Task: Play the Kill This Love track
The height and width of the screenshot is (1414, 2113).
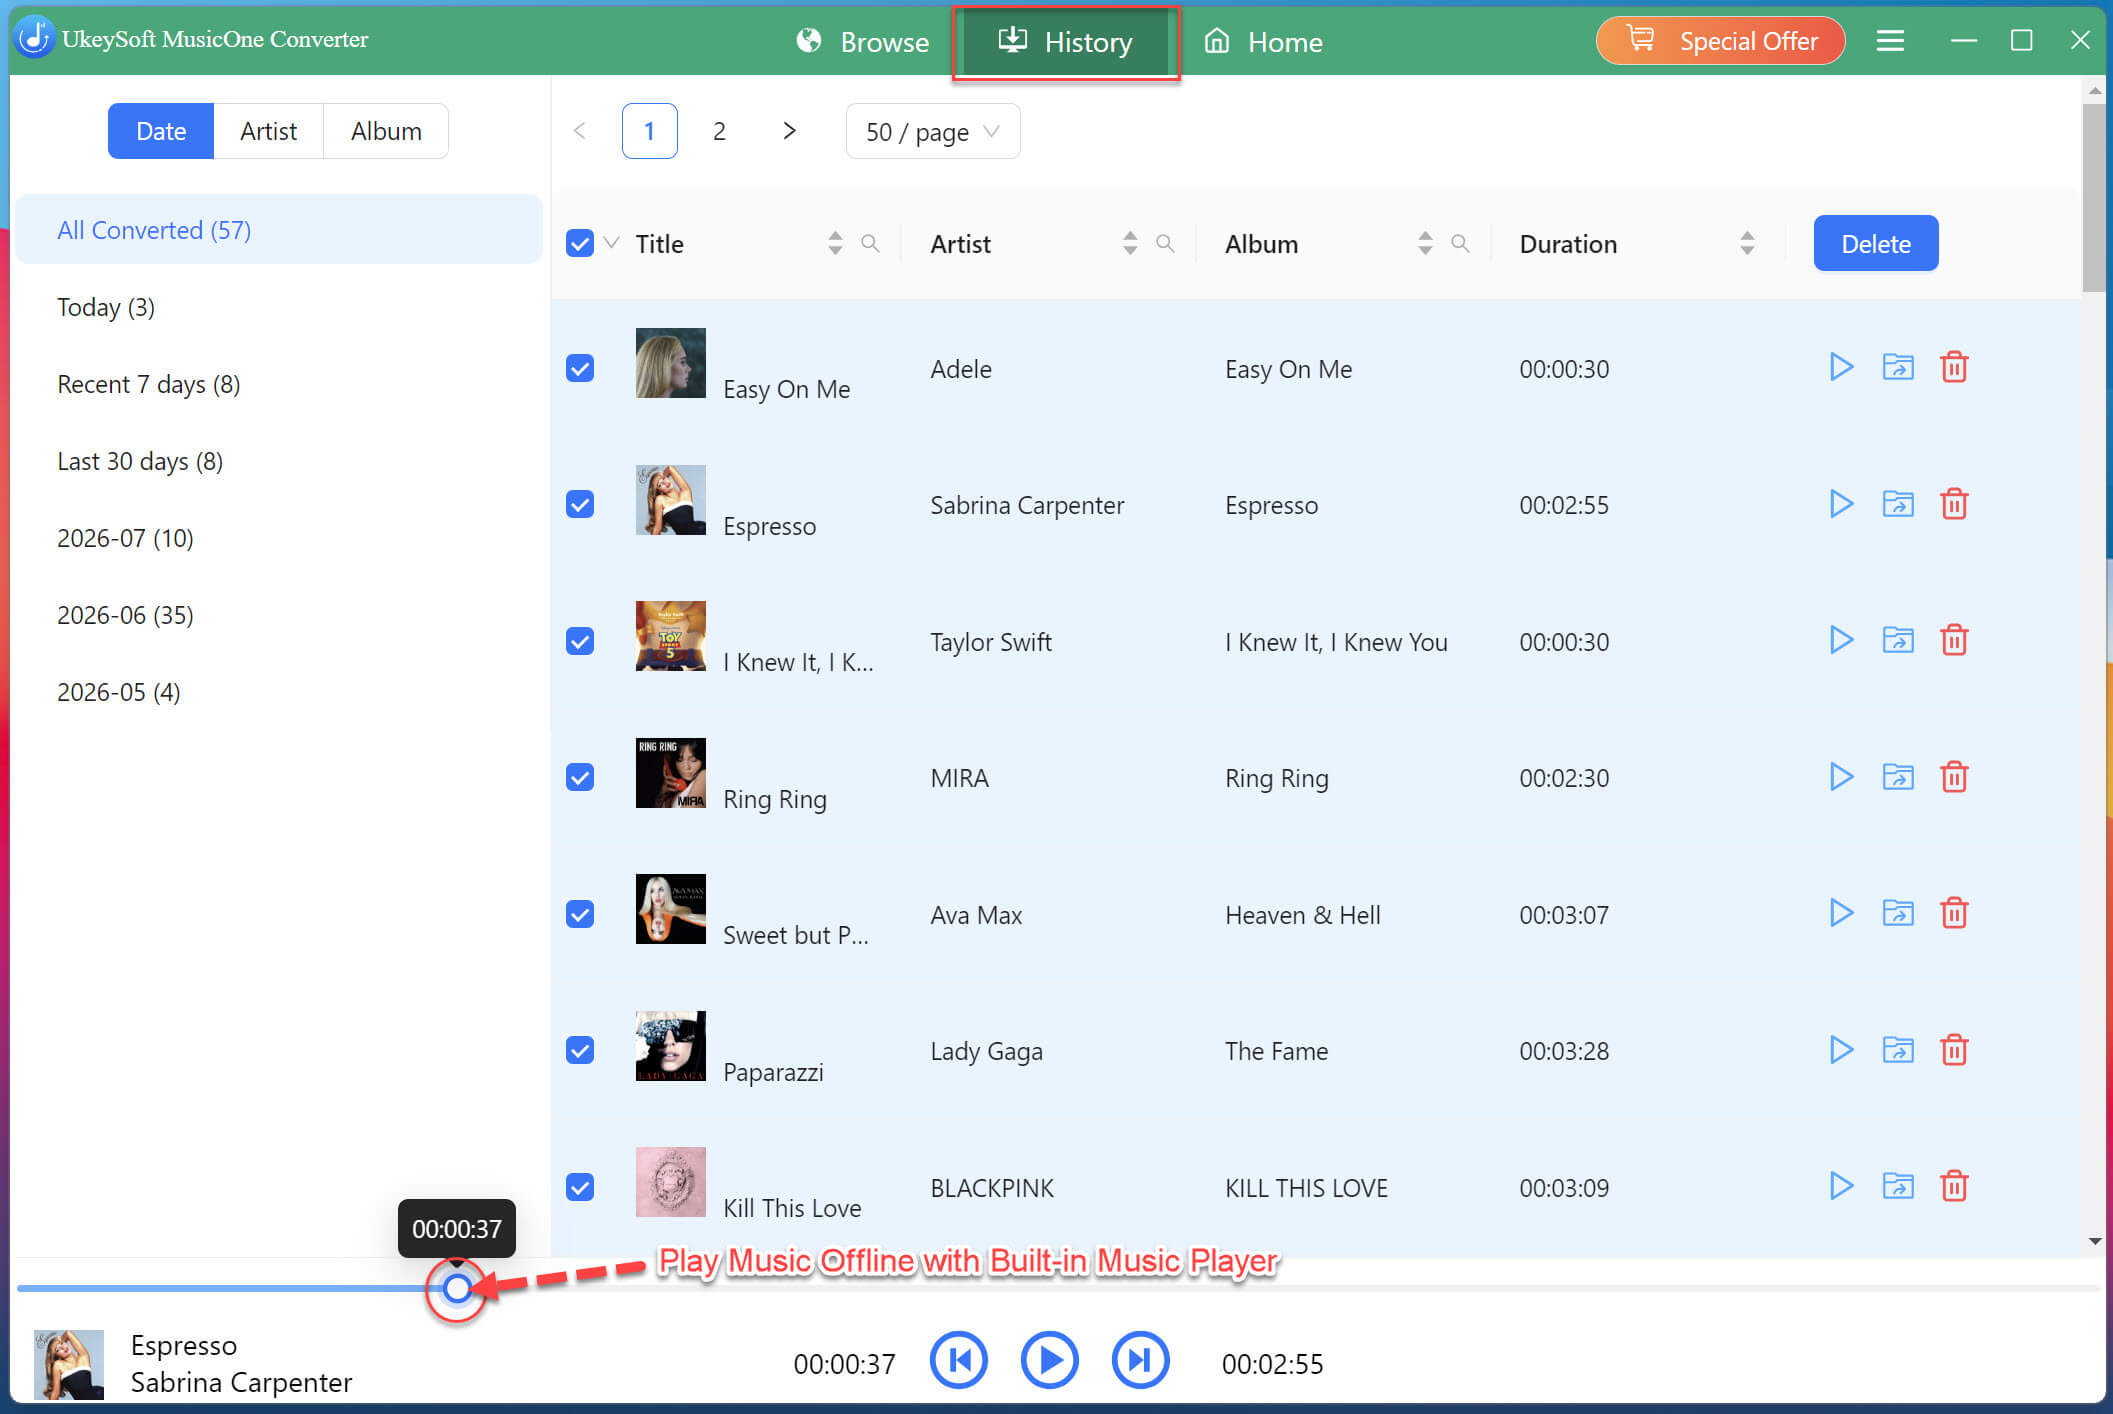Action: 1841,1186
